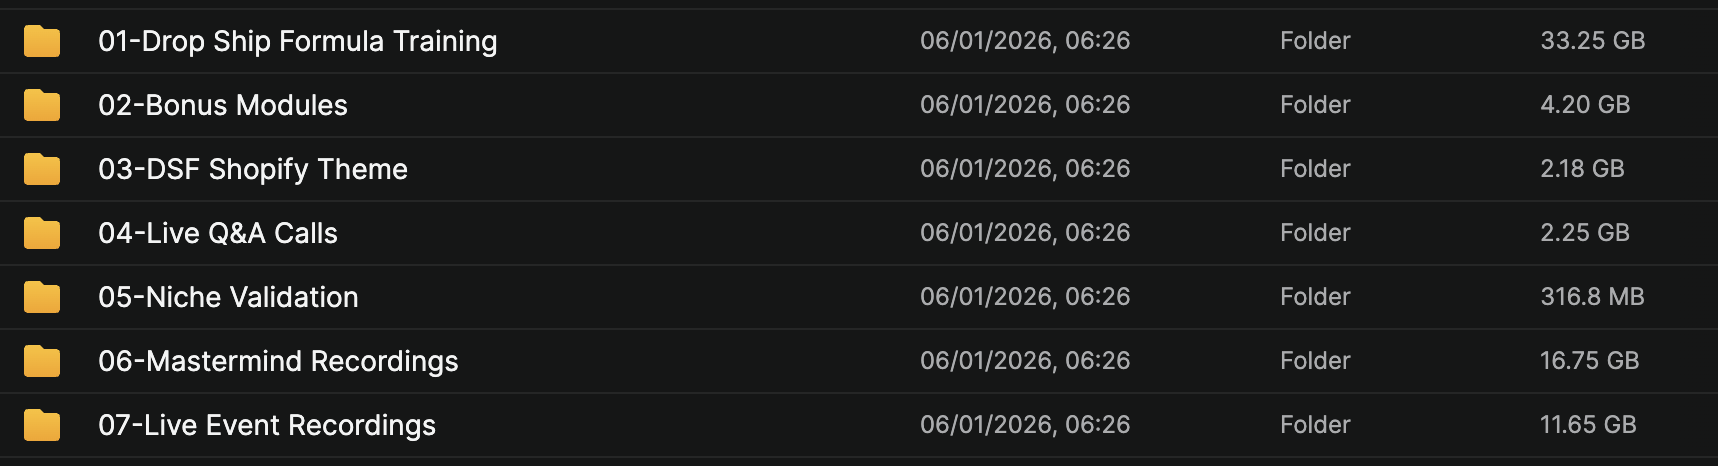Click the 316.8 MB size value
This screenshot has height=466, width=1718.
(x=1592, y=297)
